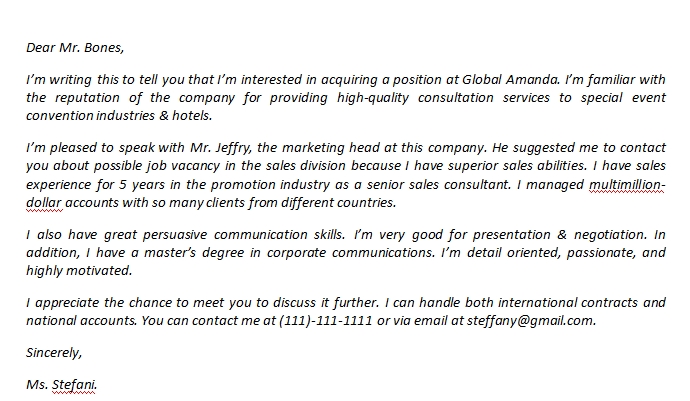Click the company name "Global Amanda"
Image resolution: width=690 pixels, height=401 pixels.
[510, 80]
